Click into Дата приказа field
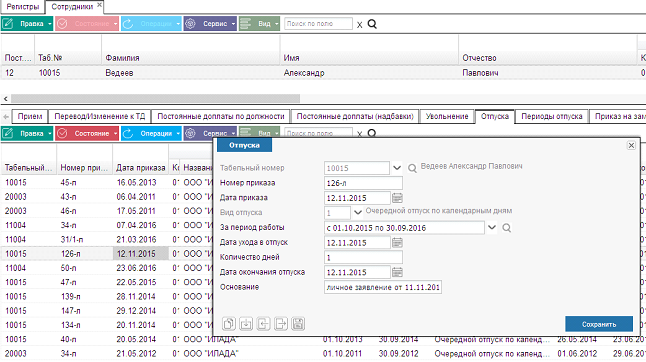 [x=357, y=198]
